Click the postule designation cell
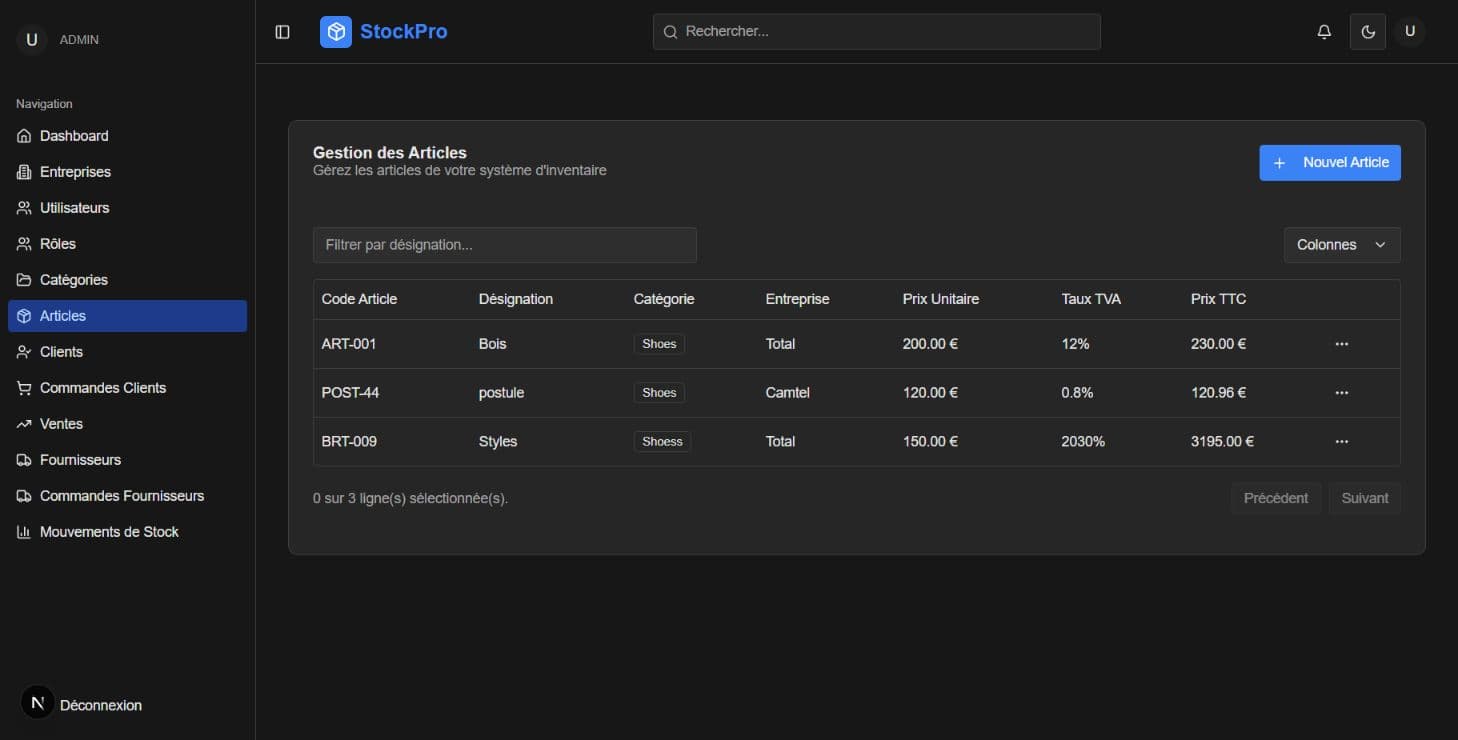Viewport: 1458px width, 740px height. point(502,393)
